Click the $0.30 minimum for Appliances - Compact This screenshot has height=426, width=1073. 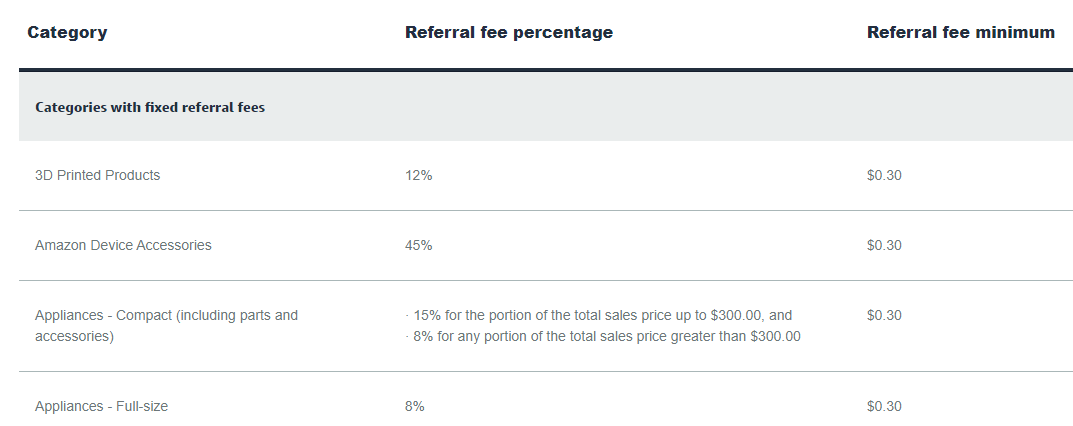[x=884, y=315]
